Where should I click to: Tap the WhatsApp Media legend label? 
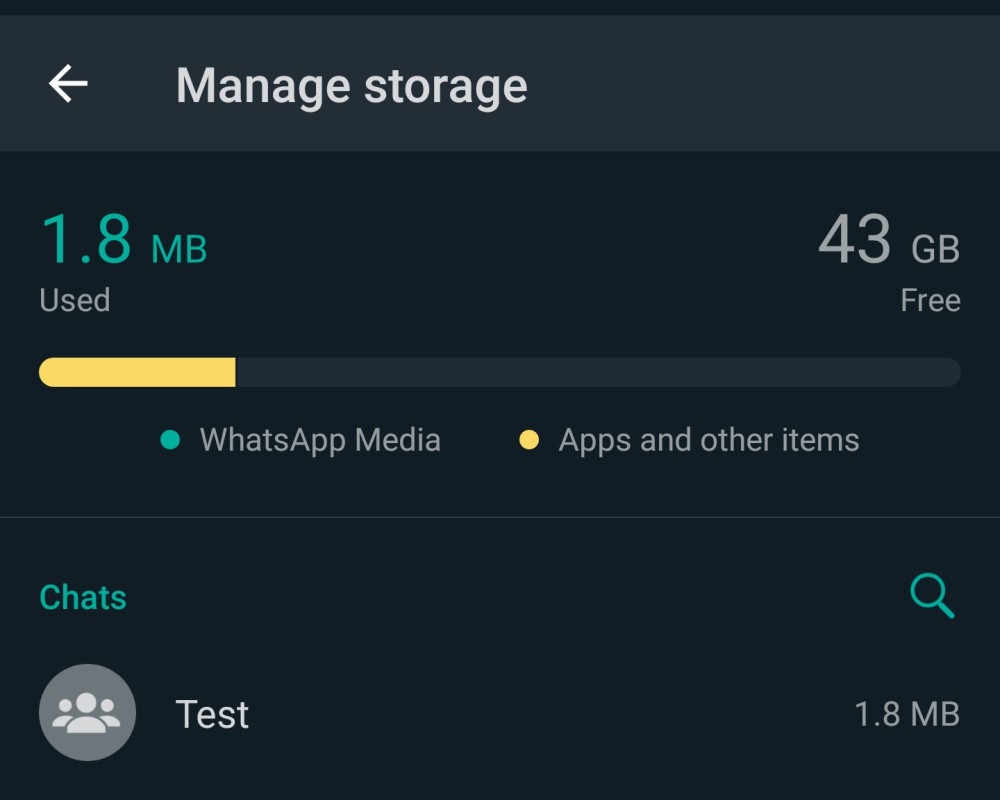point(320,440)
